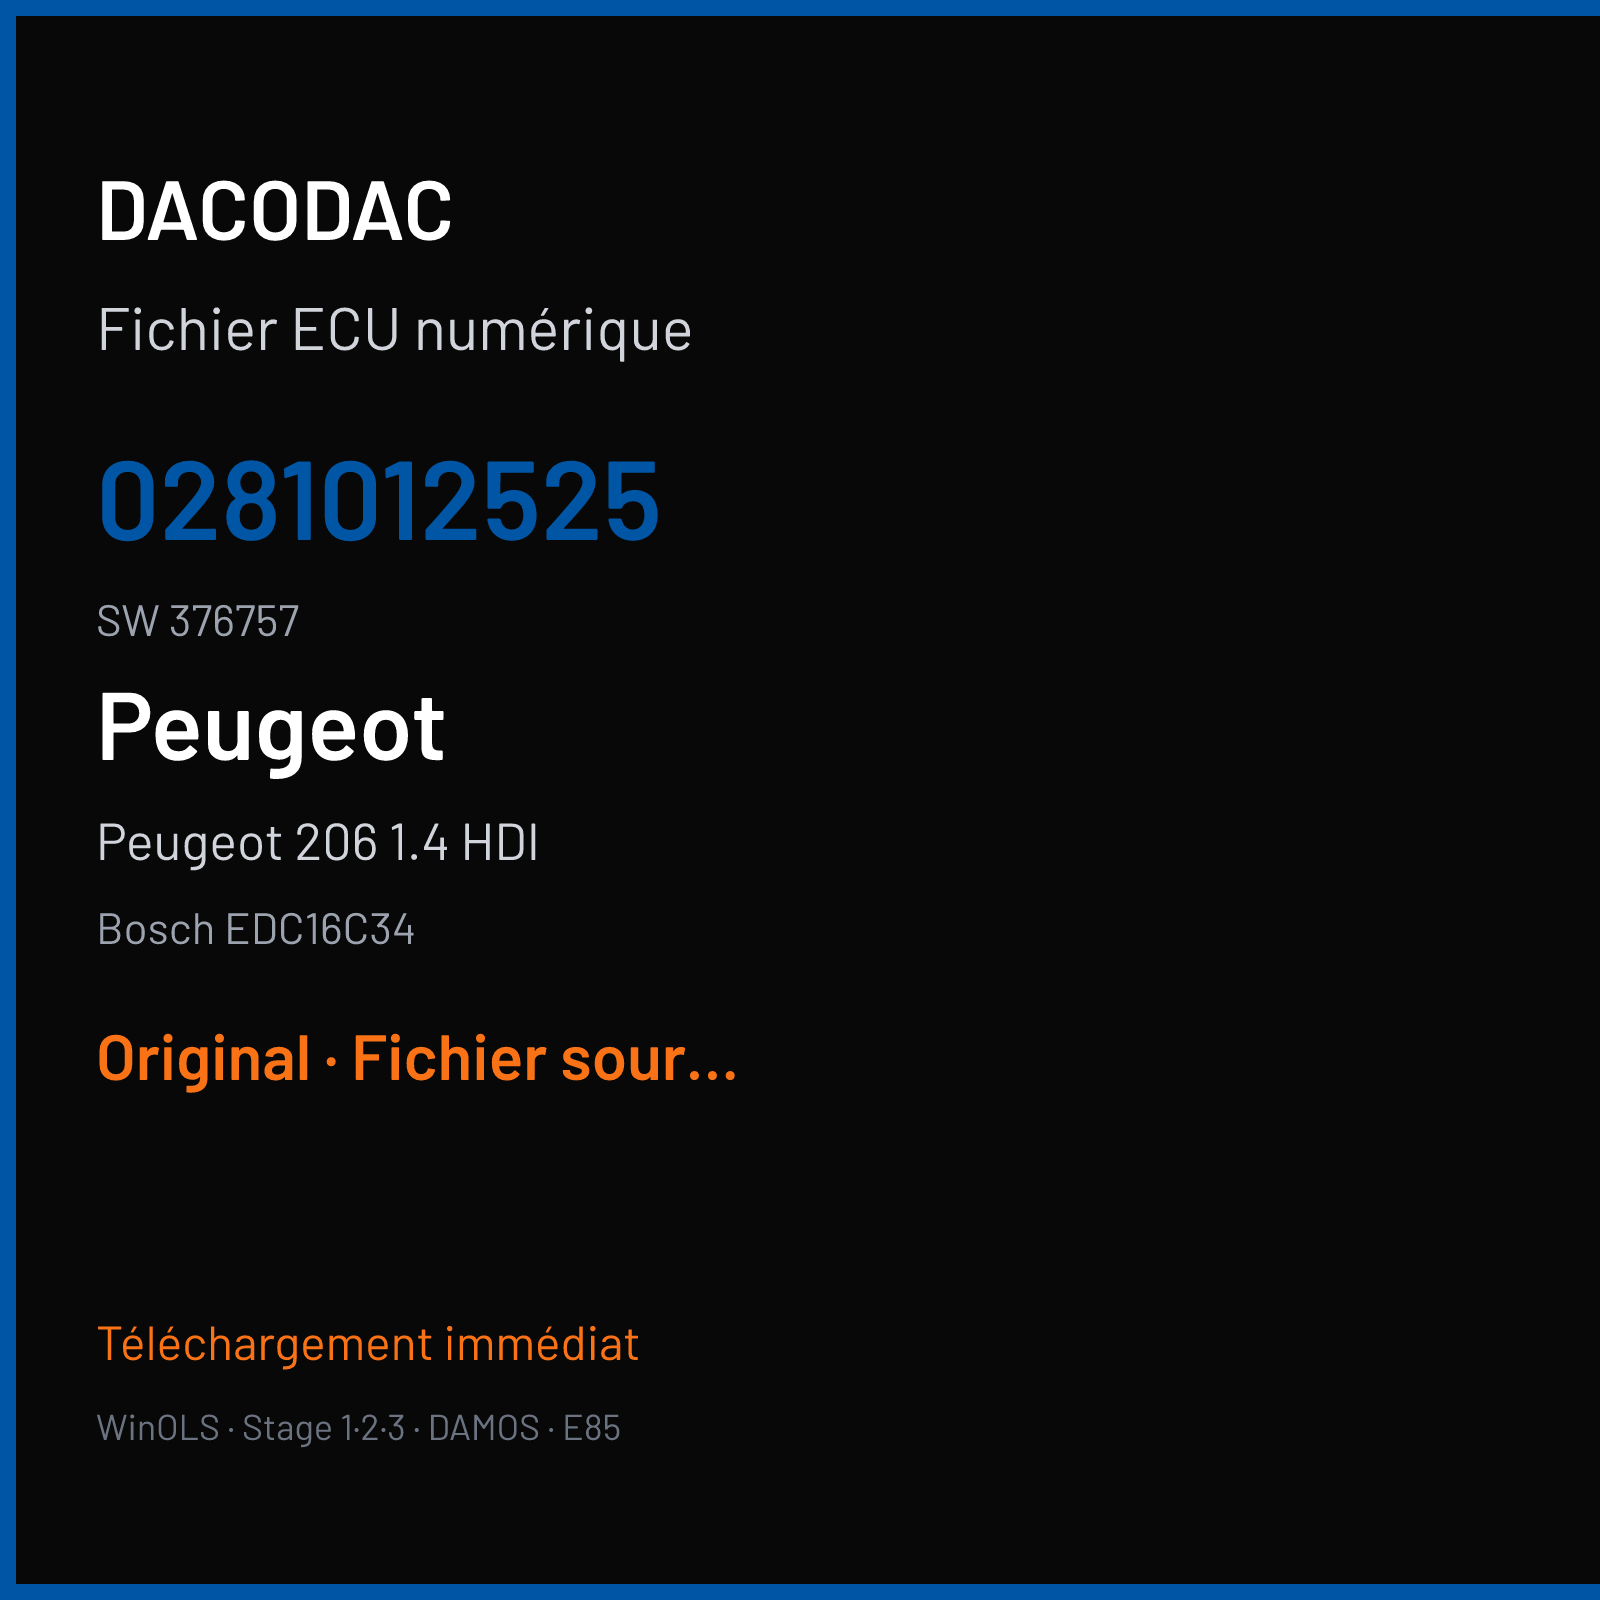The width and height of the screenshot is (1600, 1600).
Task: Click the bold Peugeot heading
Action: click(271, 730)
